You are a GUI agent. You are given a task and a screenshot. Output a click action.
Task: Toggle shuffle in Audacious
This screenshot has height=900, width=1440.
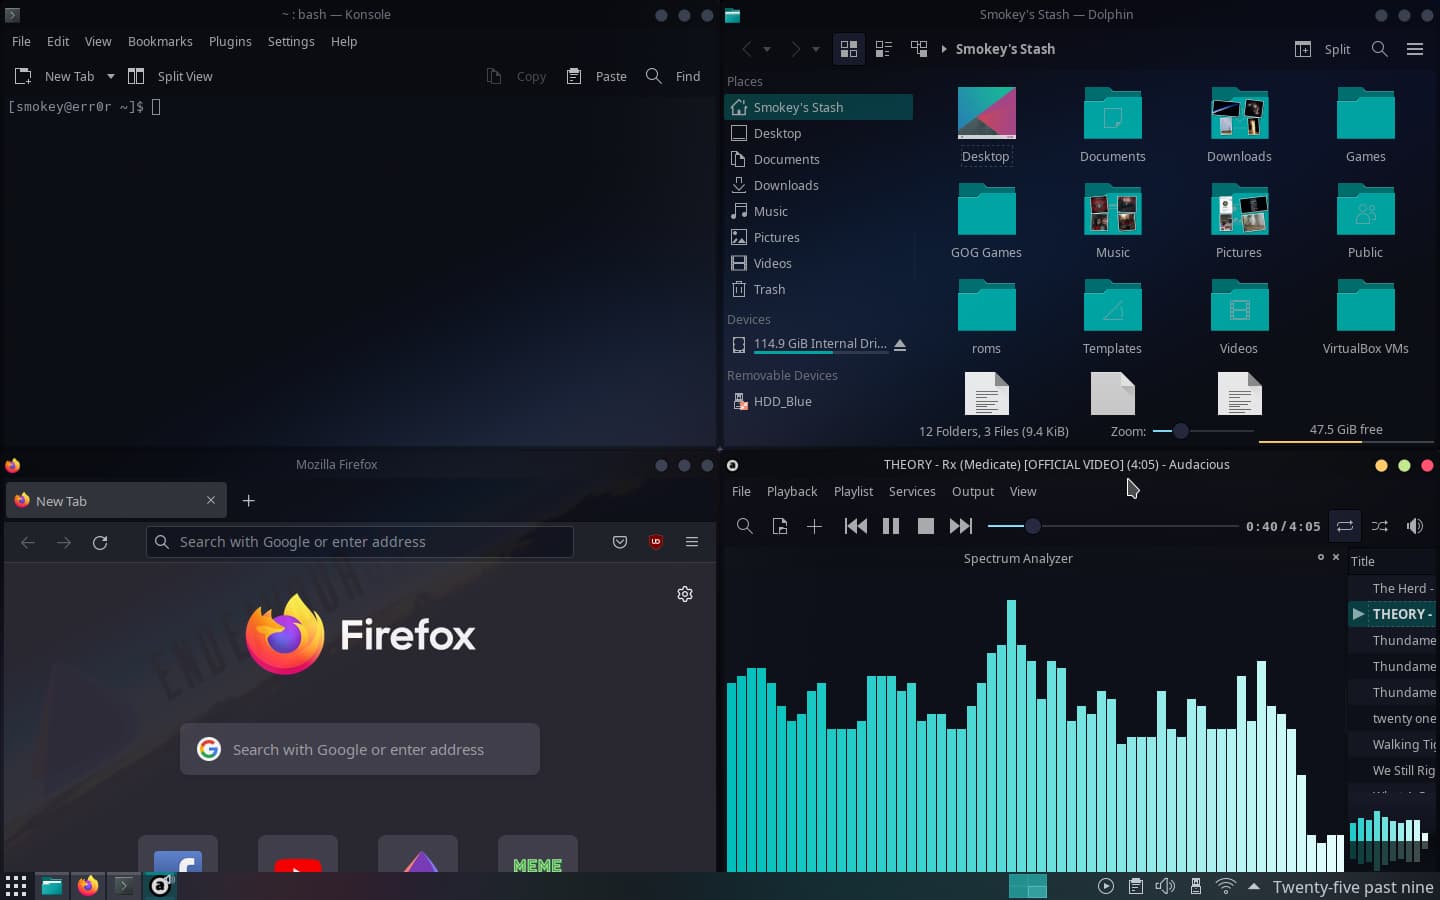pos(1380,526)
